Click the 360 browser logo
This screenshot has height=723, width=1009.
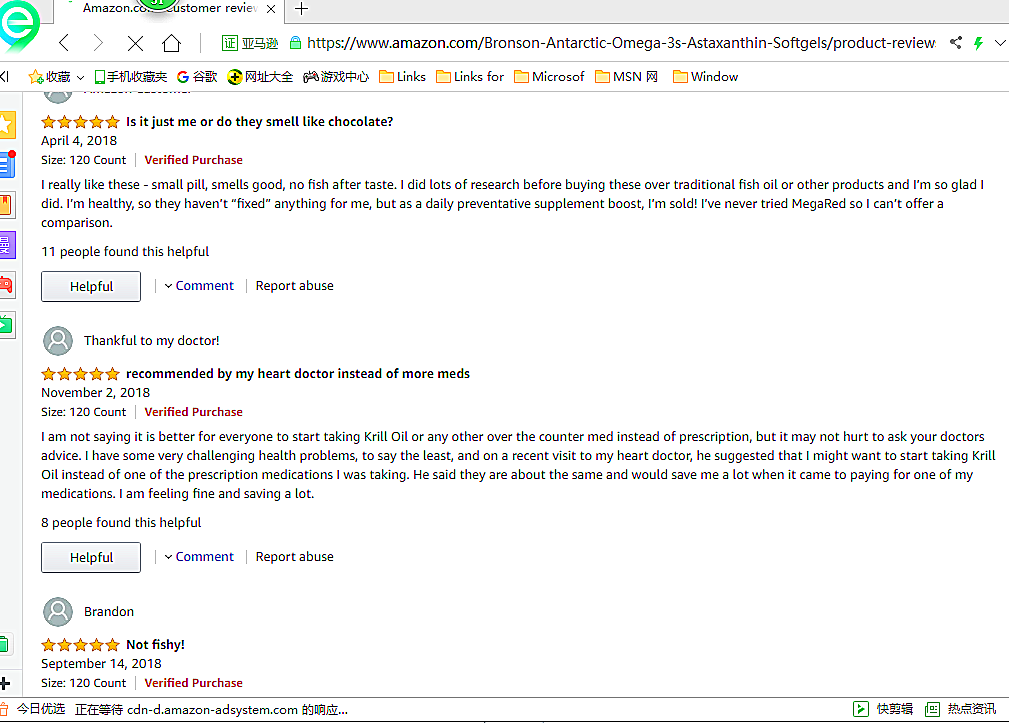click(x=20, y=25)
